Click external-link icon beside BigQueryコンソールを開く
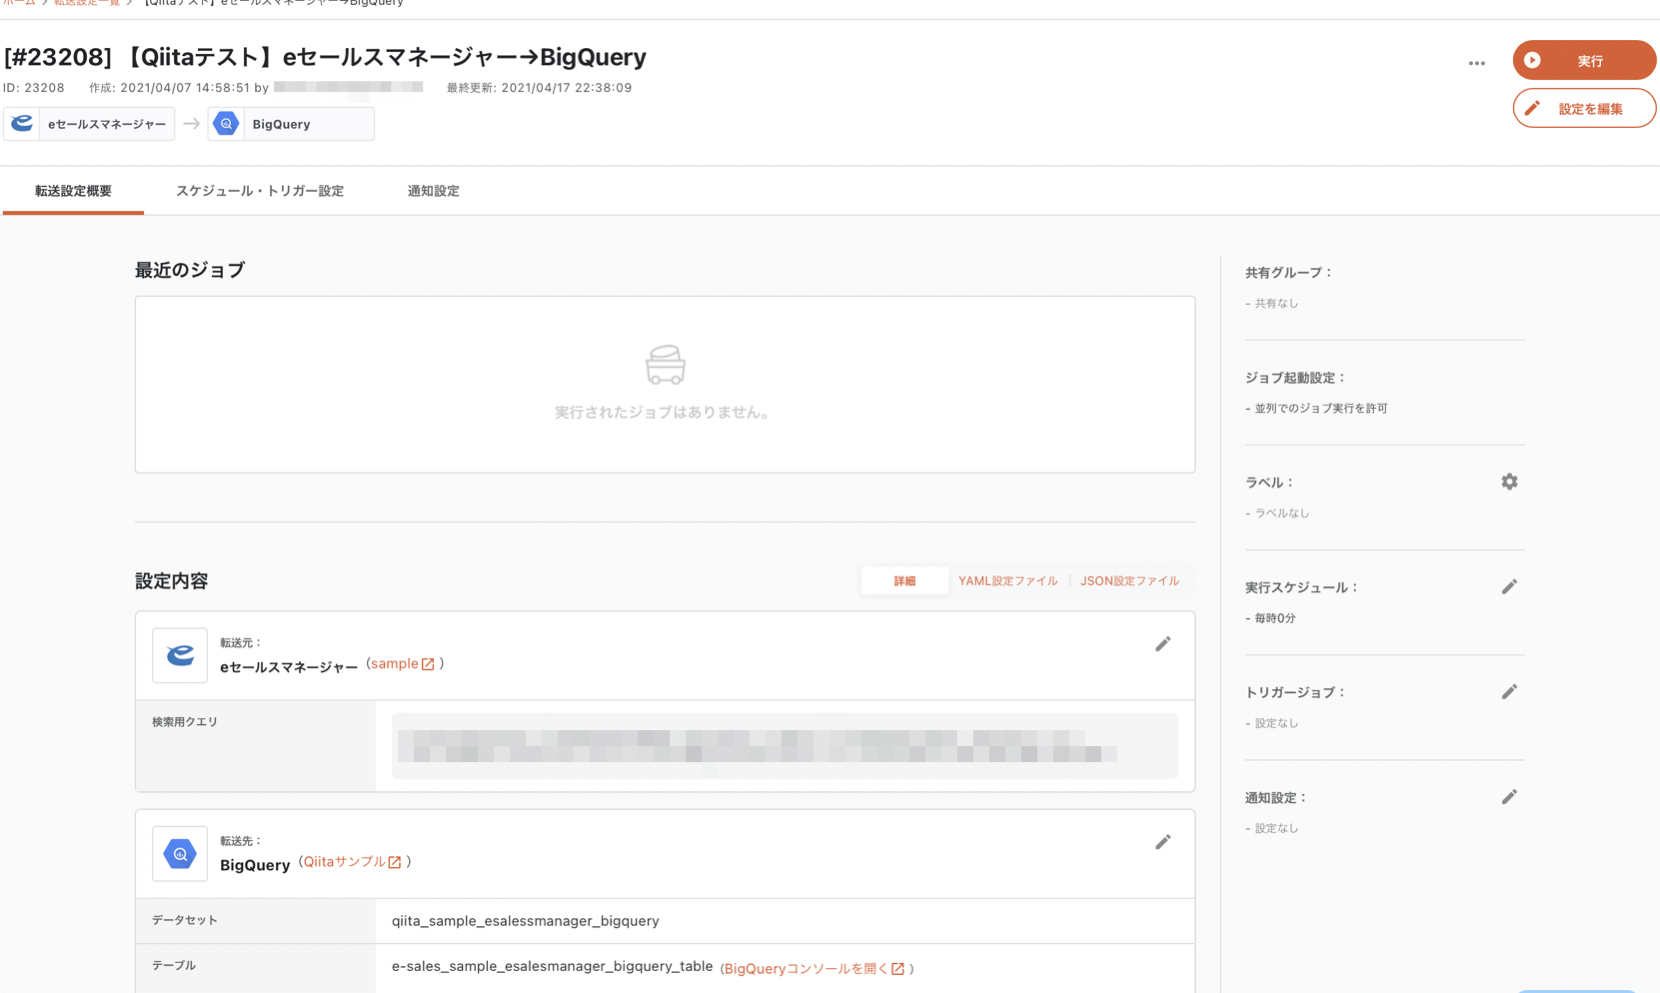The width and height of the screenshot is (1660, 993). (898, 969)
